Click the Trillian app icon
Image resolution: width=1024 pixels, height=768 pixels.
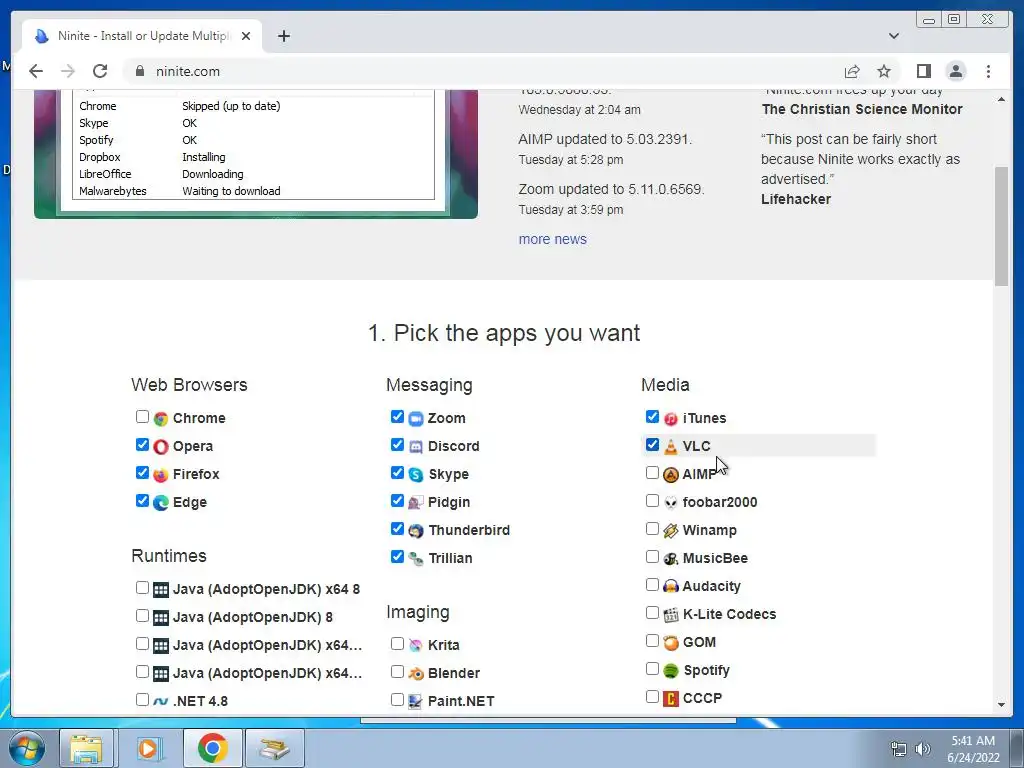[416, 559]
